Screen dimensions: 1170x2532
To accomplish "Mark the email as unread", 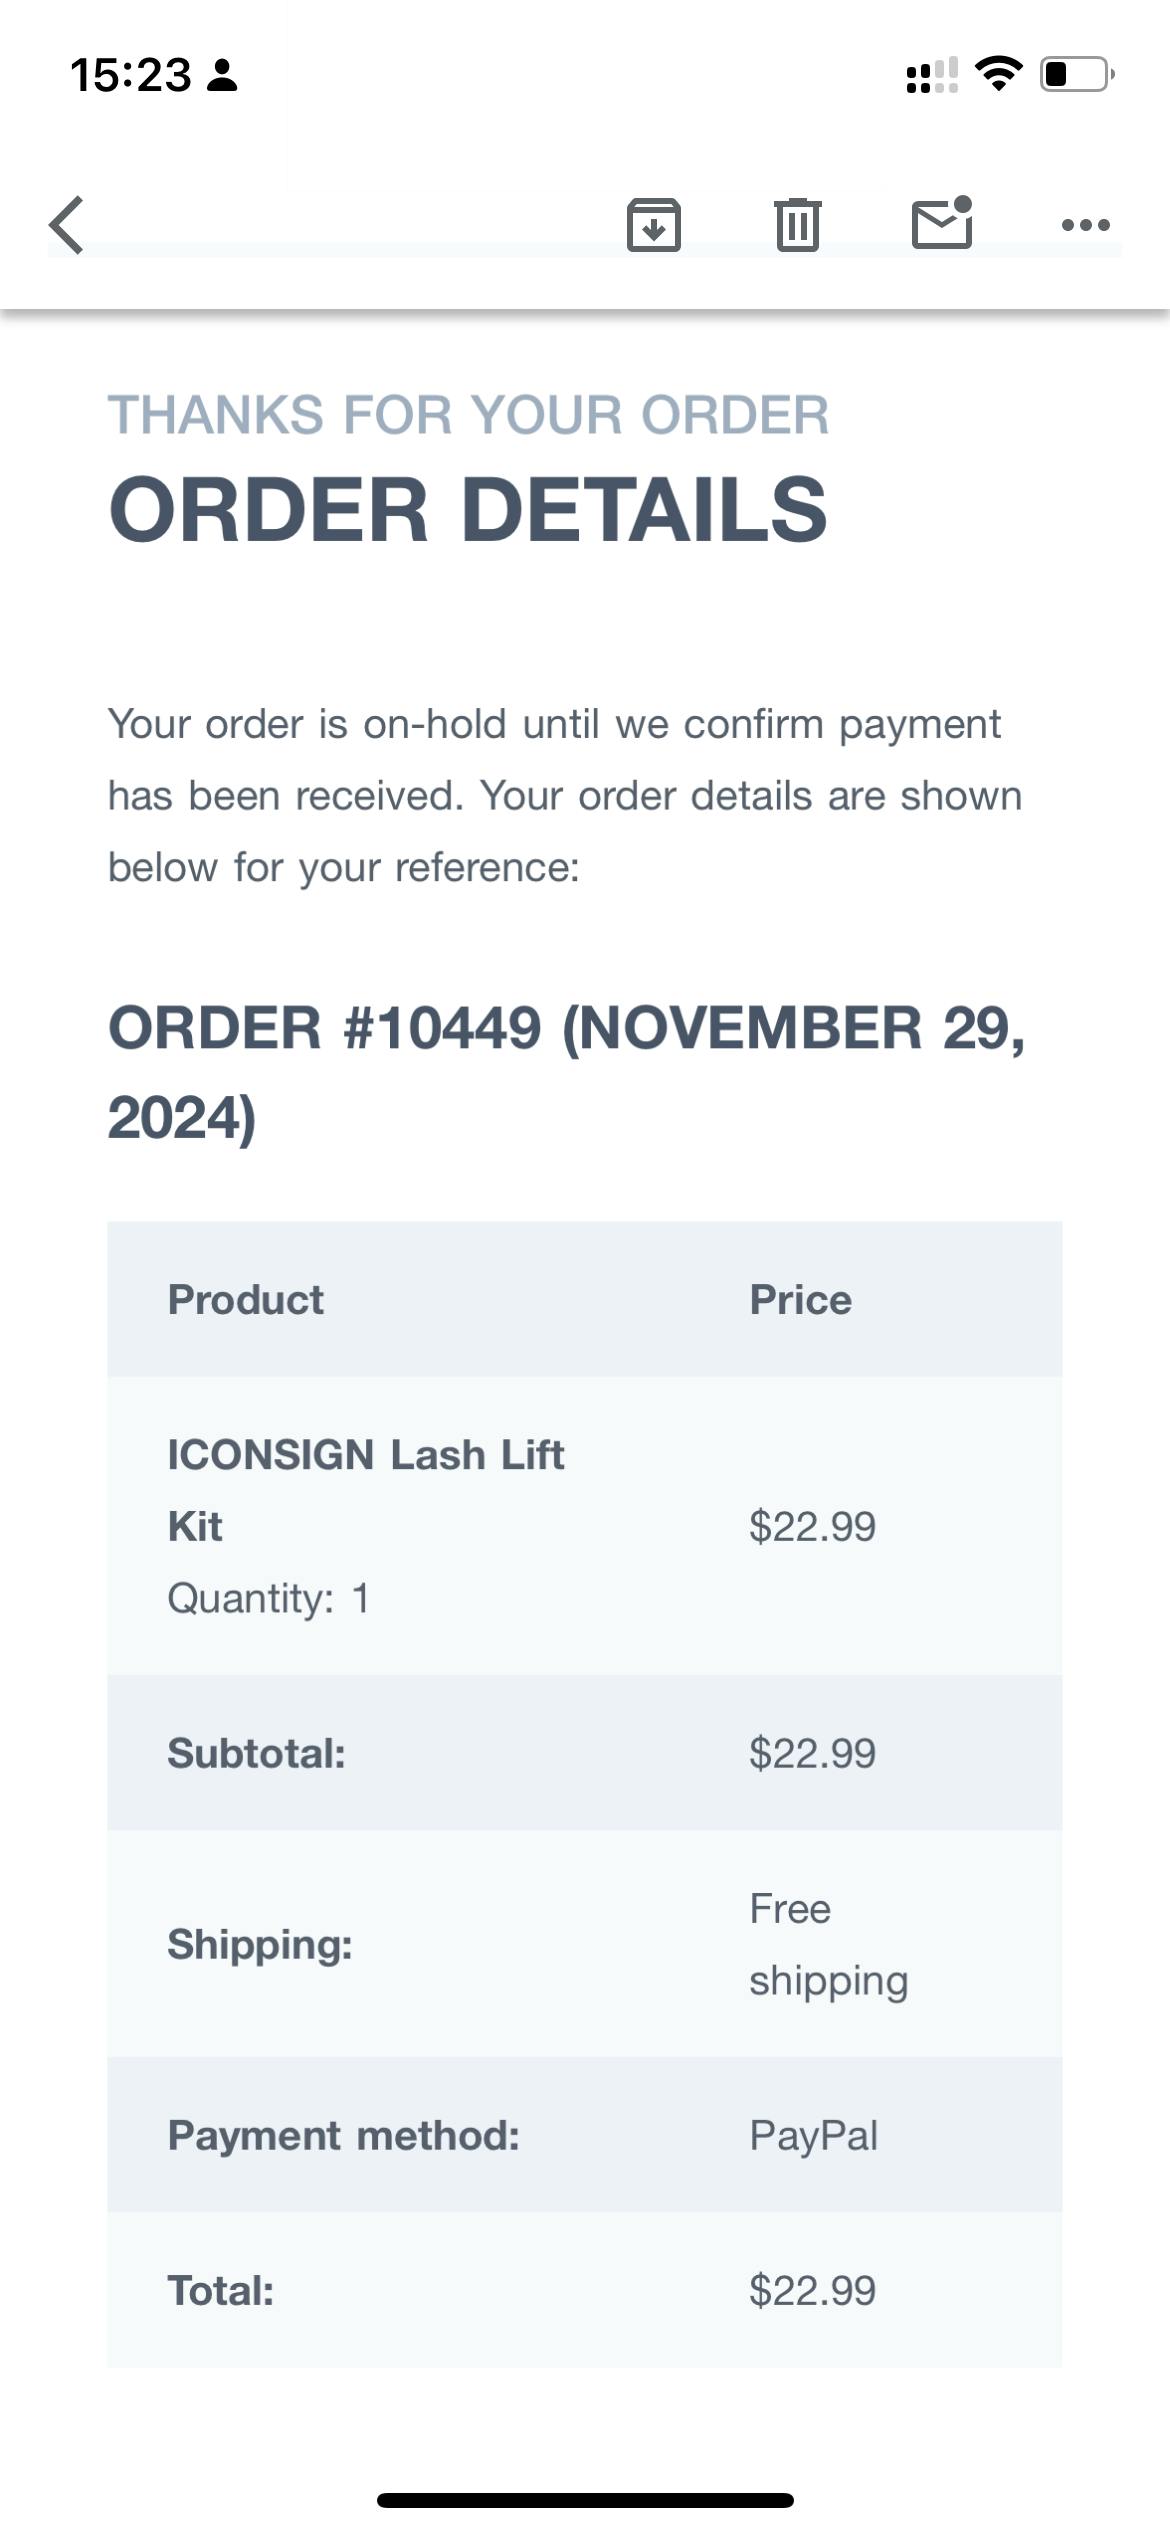I will [942, 223].
